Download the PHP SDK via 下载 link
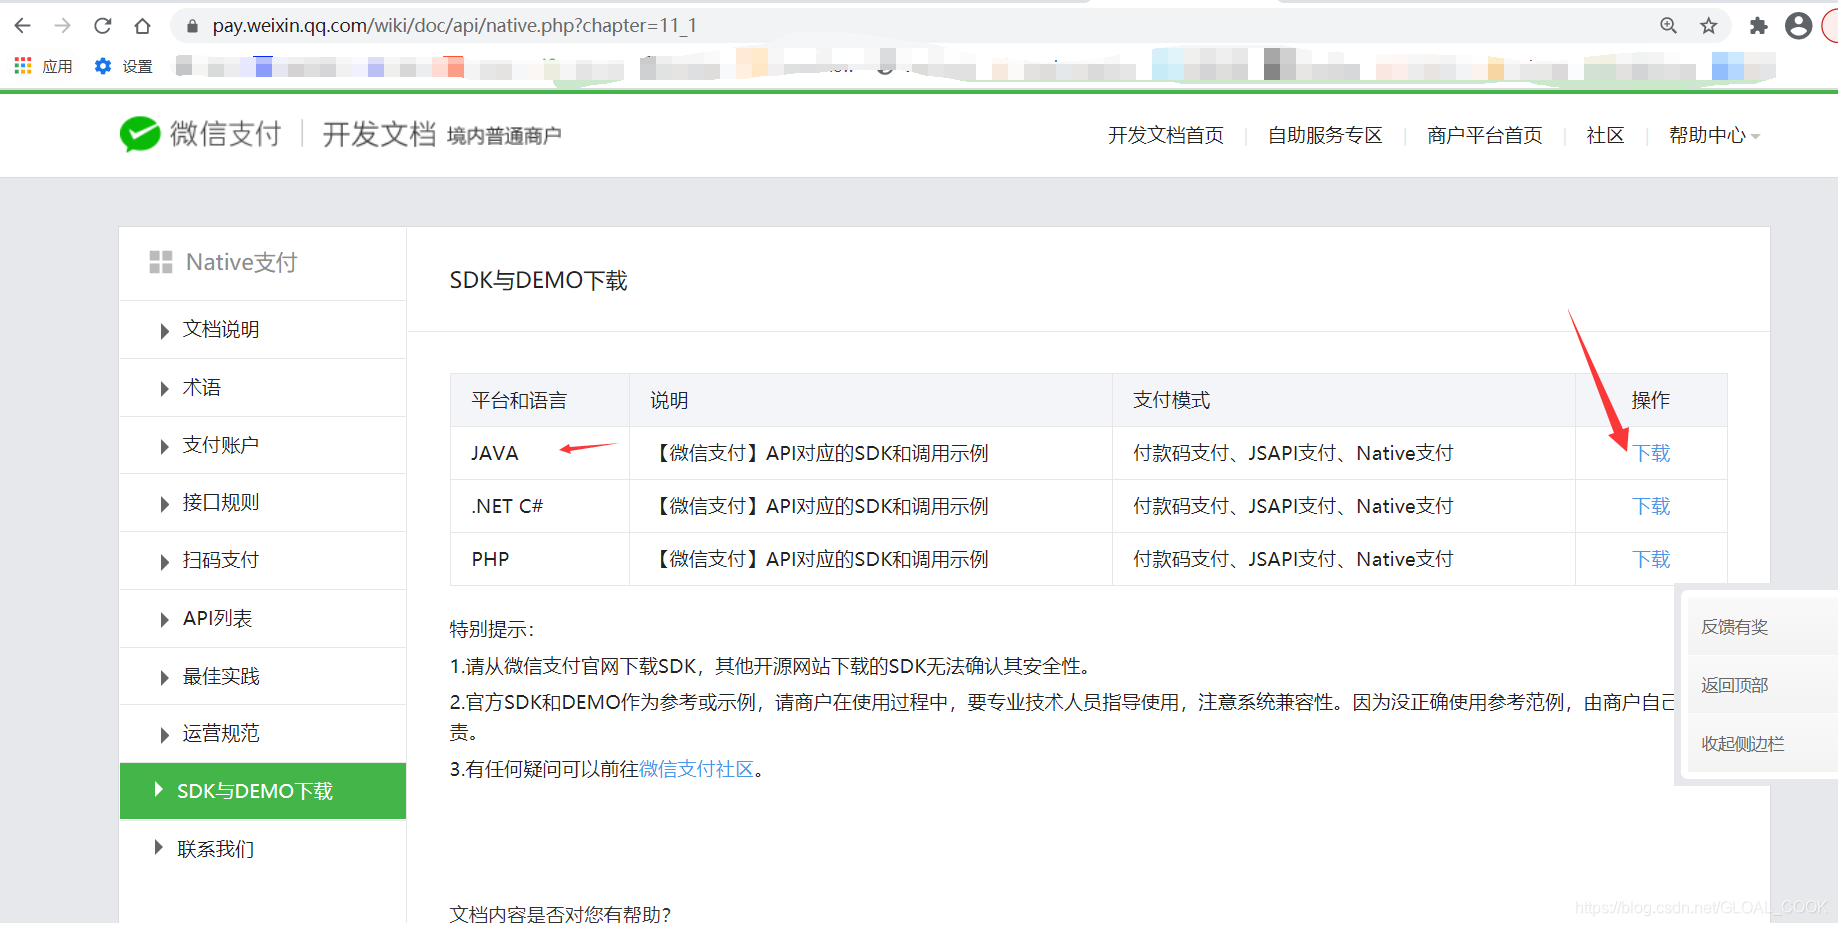Image resolution: width=1838 pixels, height=926 pixels. click(x=1651, y=559)
